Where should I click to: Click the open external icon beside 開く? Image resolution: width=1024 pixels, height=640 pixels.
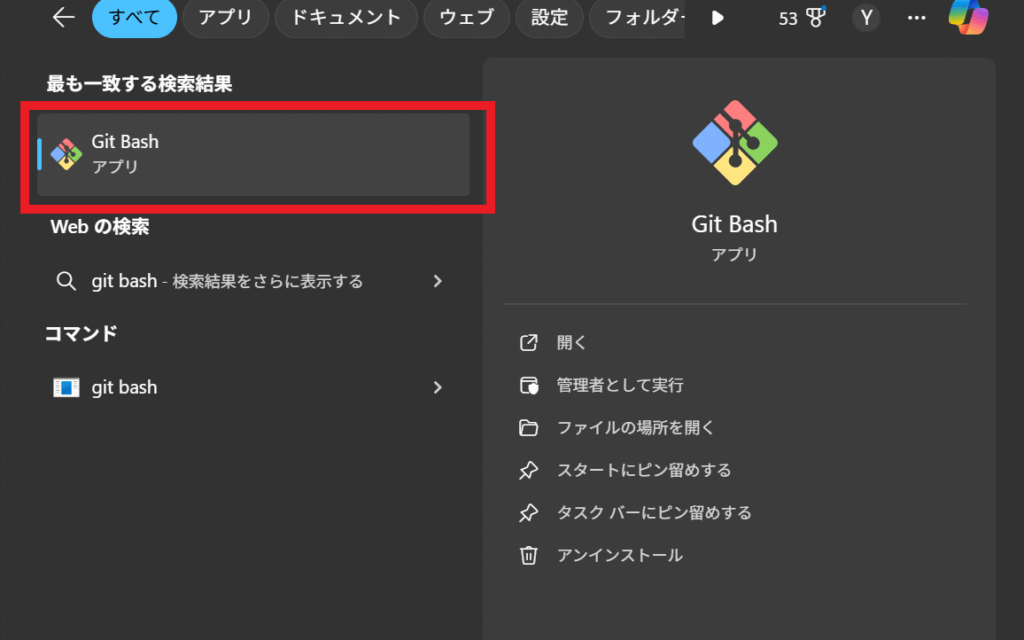coord(528,342)
